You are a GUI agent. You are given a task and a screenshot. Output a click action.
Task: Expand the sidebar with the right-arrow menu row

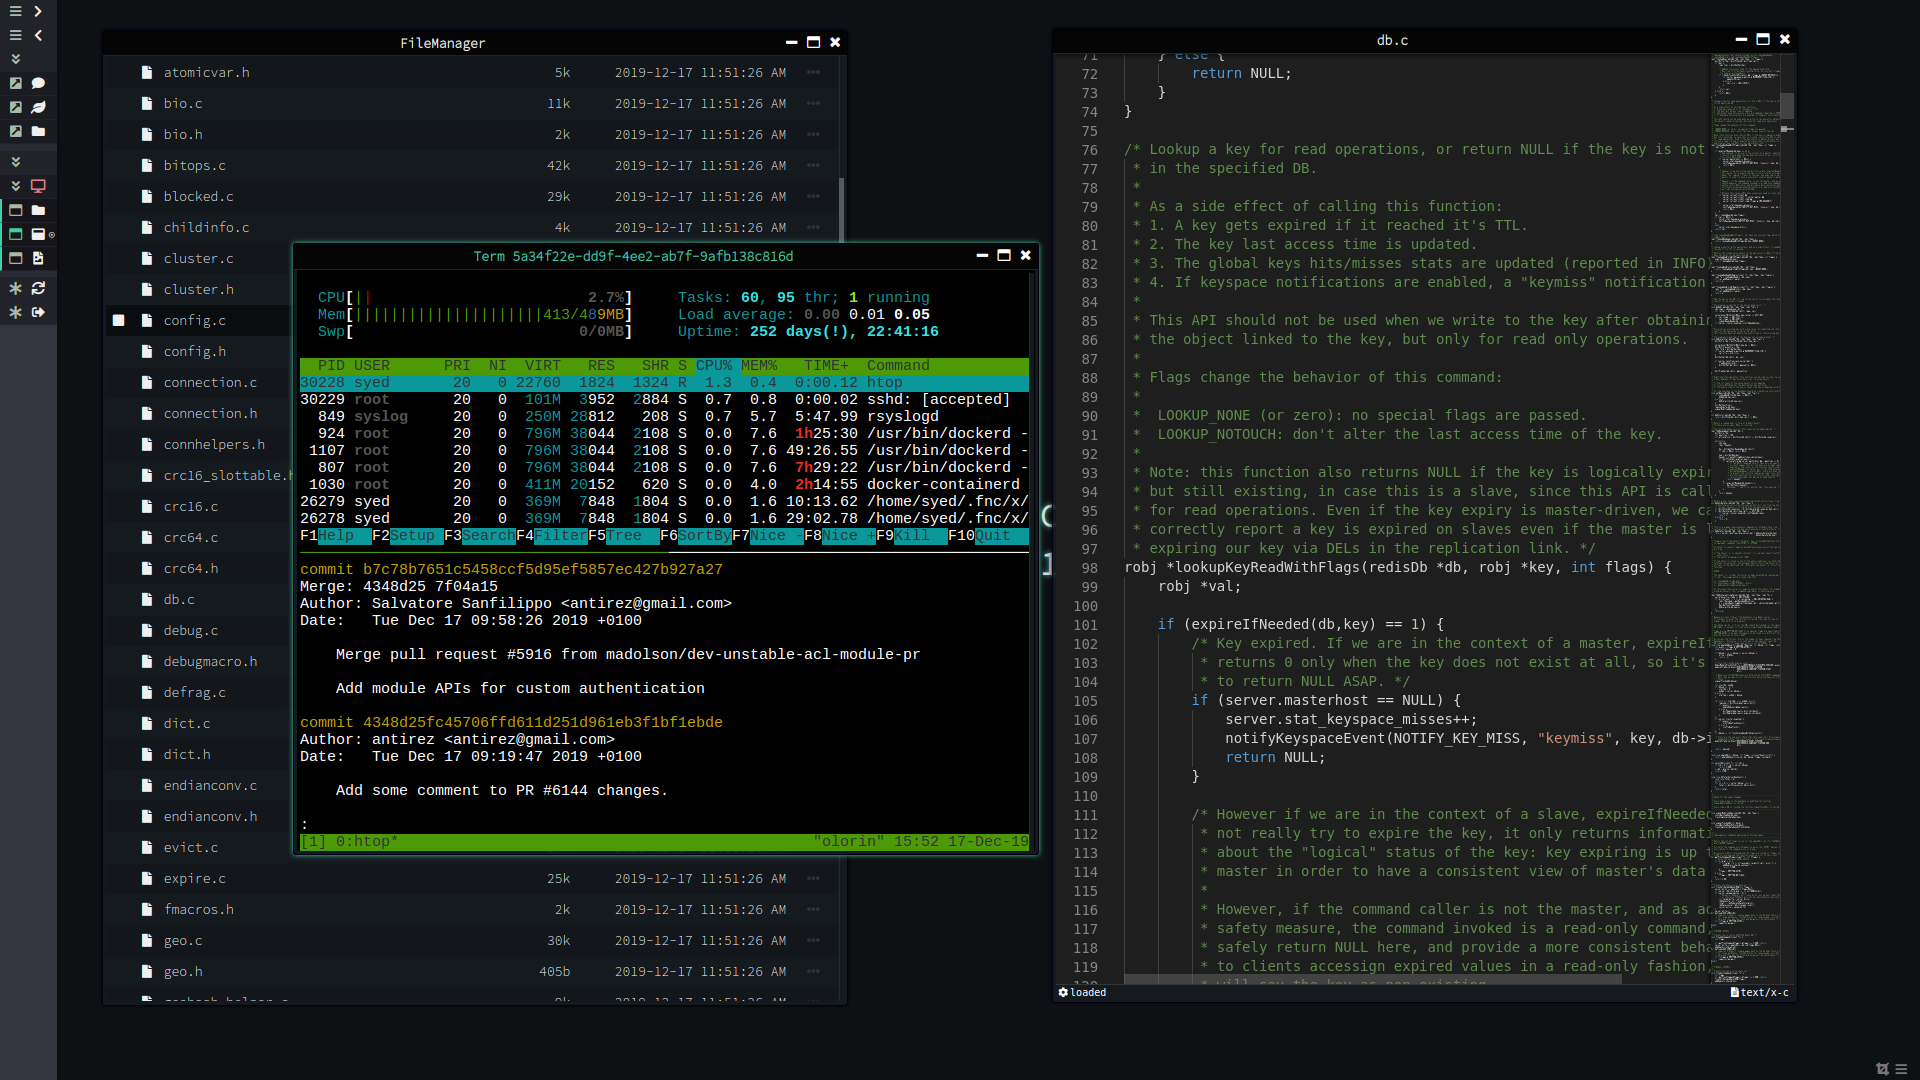27,11
